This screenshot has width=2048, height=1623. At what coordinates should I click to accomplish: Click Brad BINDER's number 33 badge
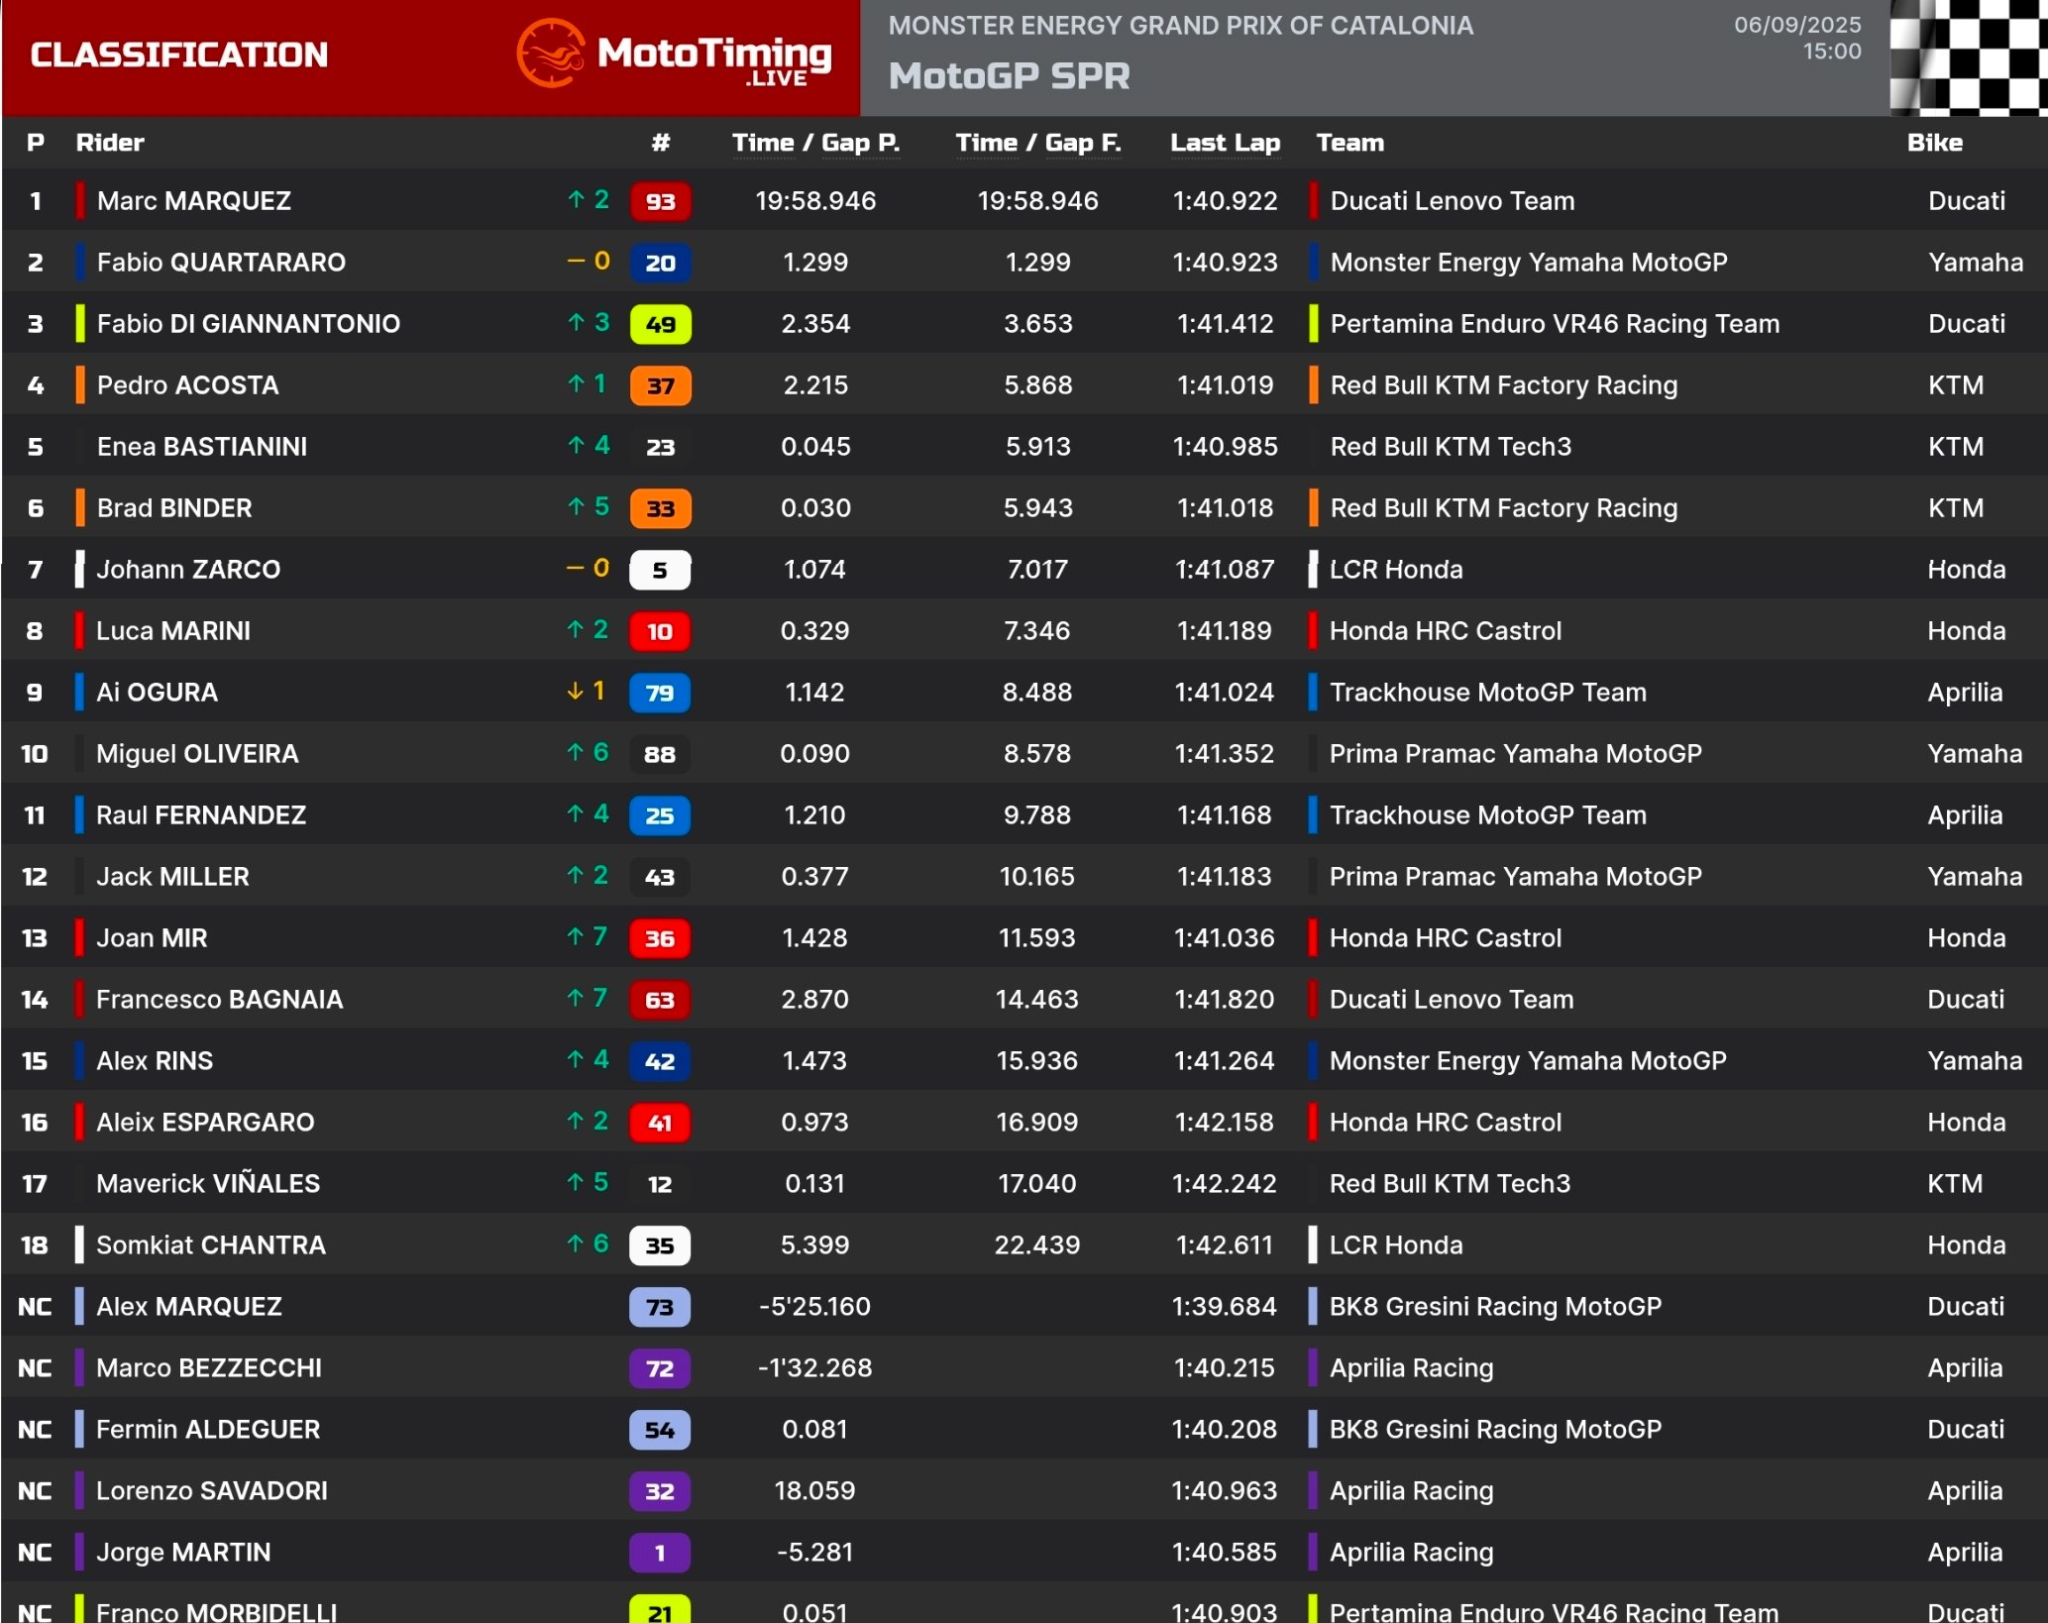click(660, 509)
